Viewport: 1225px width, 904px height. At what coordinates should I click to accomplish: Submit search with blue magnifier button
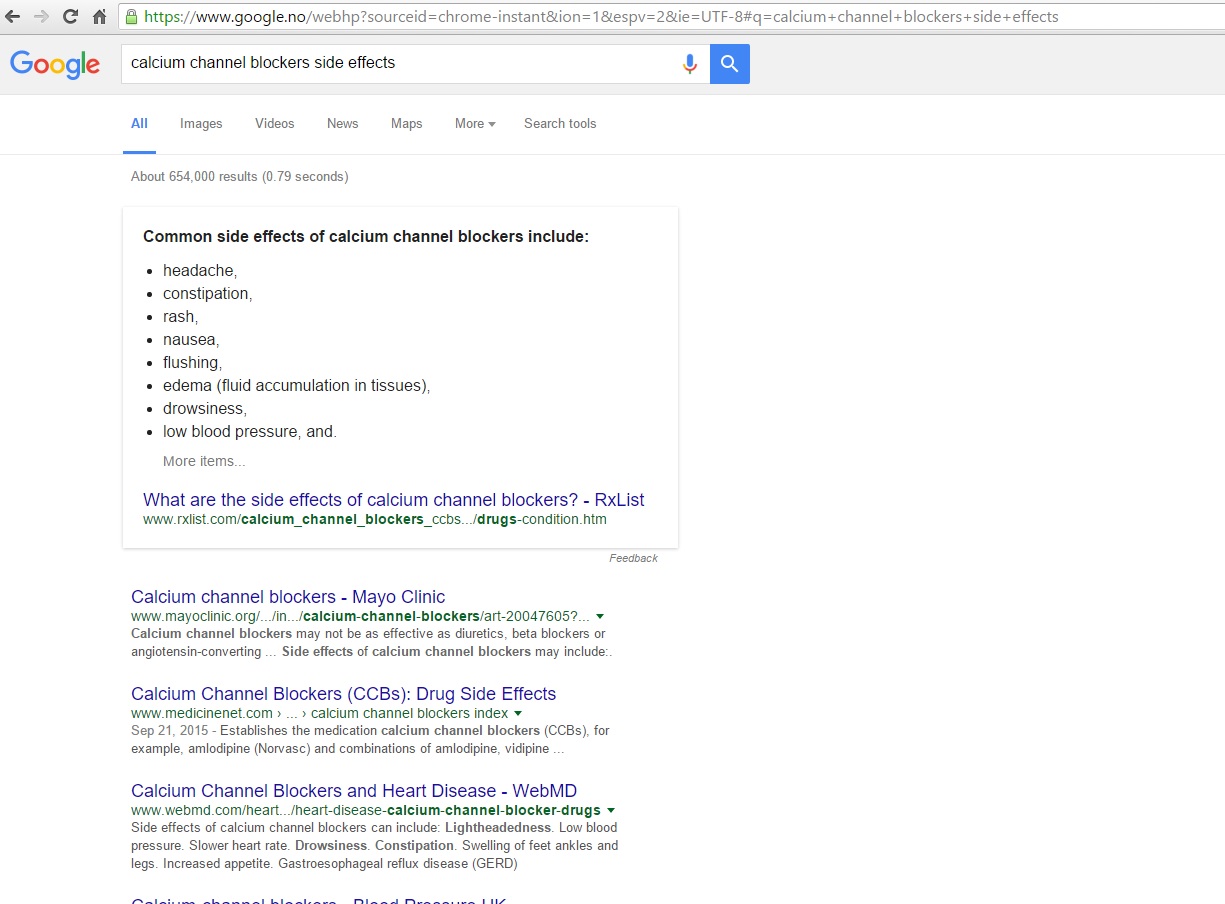point(730,64)
